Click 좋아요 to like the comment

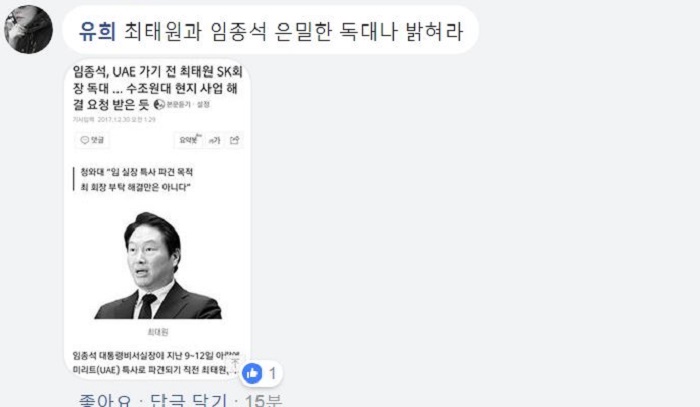[x=105, y=400]
